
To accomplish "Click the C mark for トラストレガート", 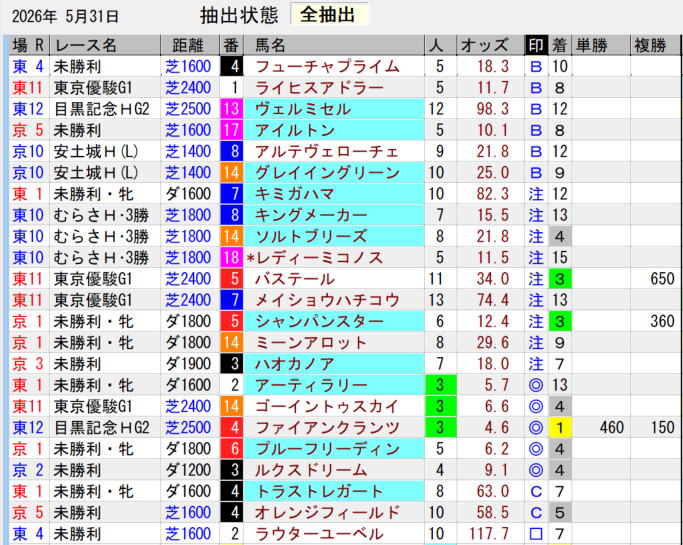I will pos(536,492).
